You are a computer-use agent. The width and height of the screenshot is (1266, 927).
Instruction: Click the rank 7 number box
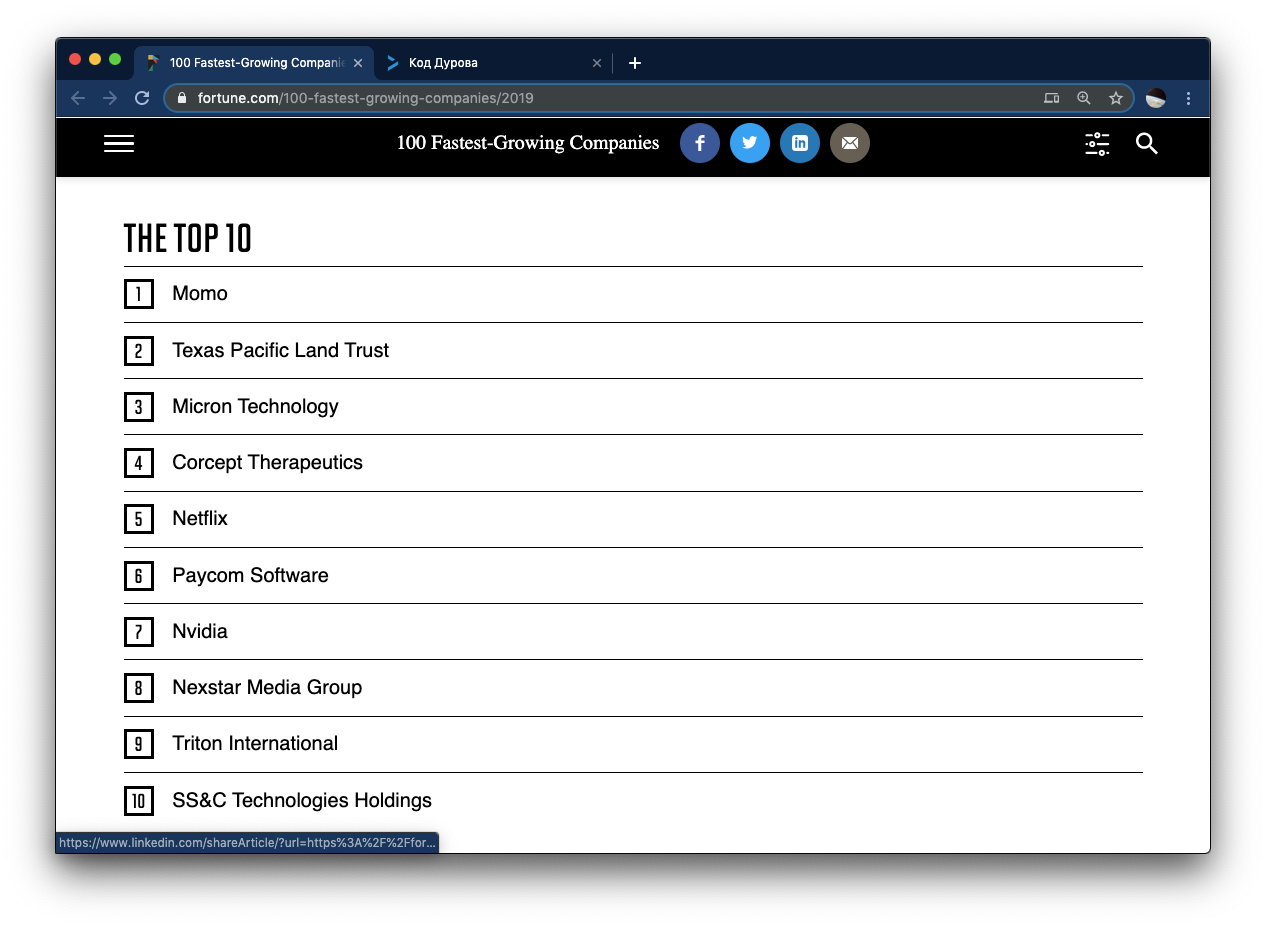(139, 632)
